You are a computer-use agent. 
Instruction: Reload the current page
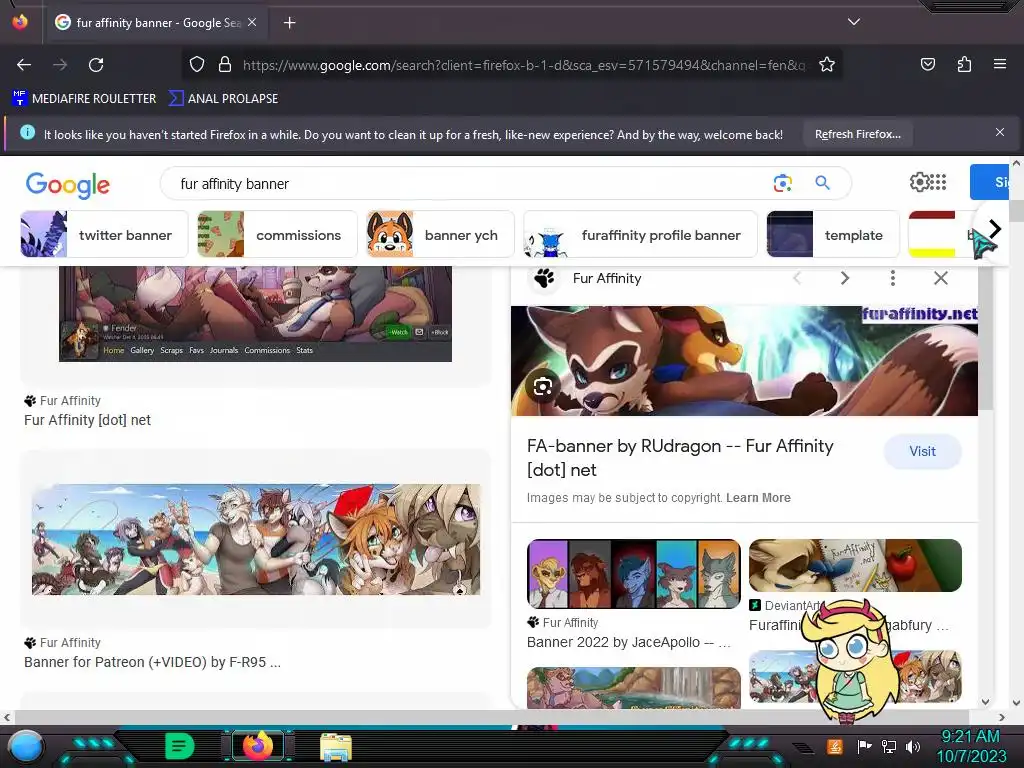(x=96, y=65)
